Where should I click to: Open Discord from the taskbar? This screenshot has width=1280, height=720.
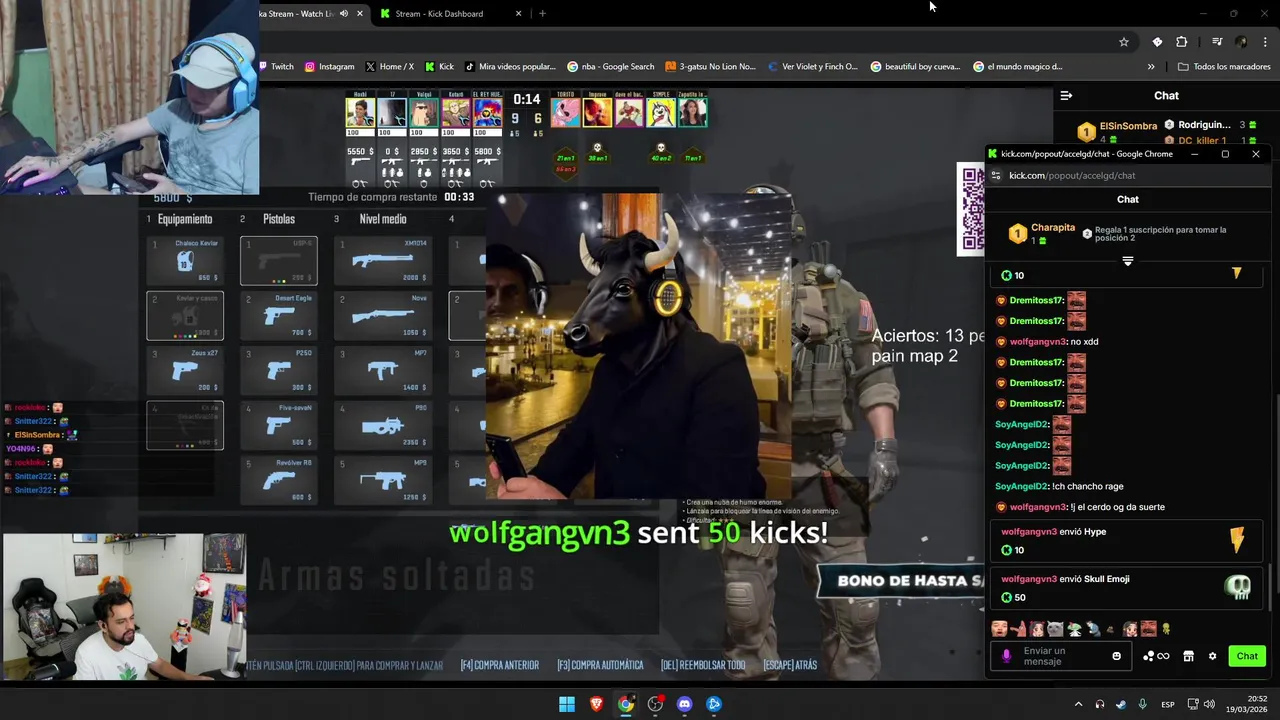[x=684, y=704]
